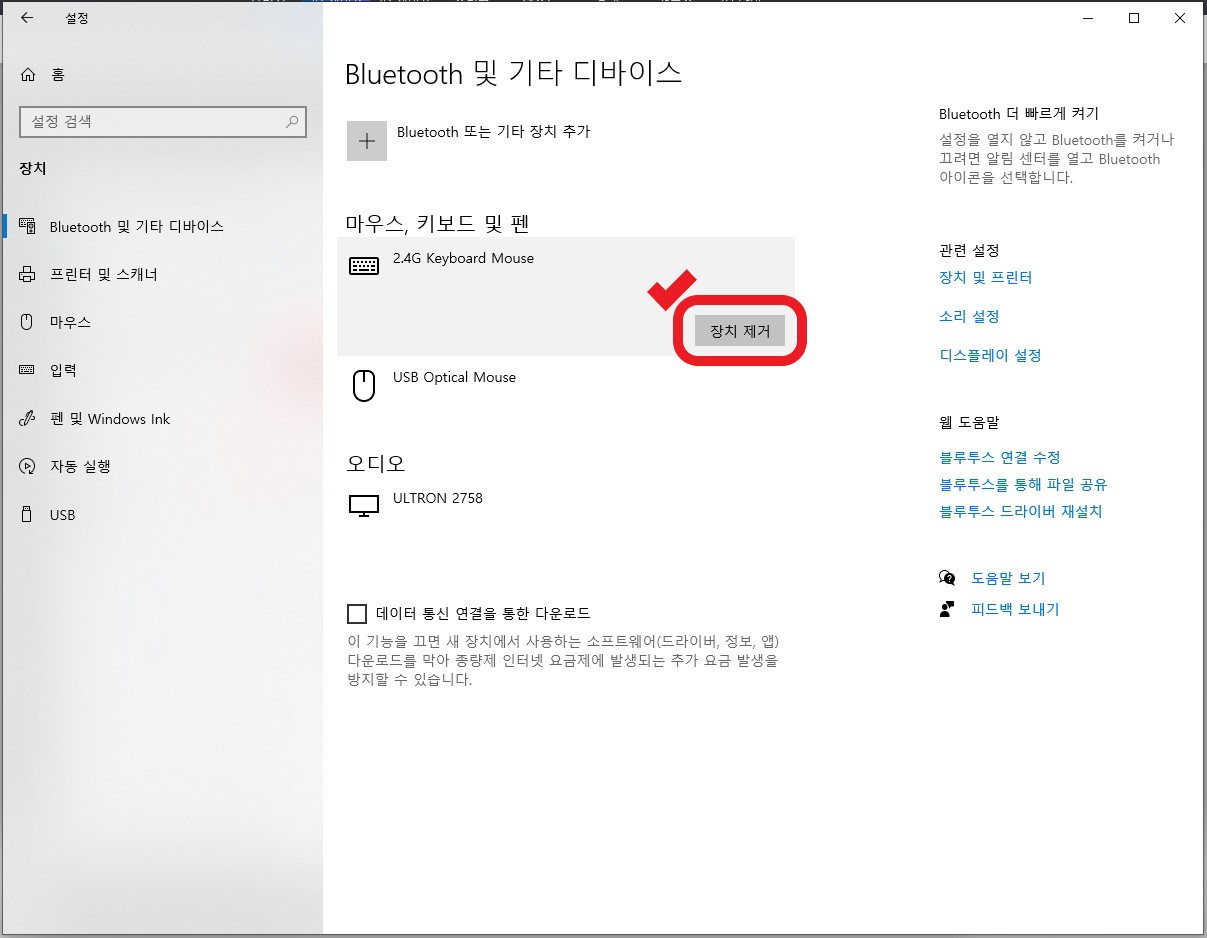The width and height of the screenshot is (1207, 938).
Task: Click Bluetooth 또는 기타 장치 추가
Action: pyautogui.click(x=493, y=131)
